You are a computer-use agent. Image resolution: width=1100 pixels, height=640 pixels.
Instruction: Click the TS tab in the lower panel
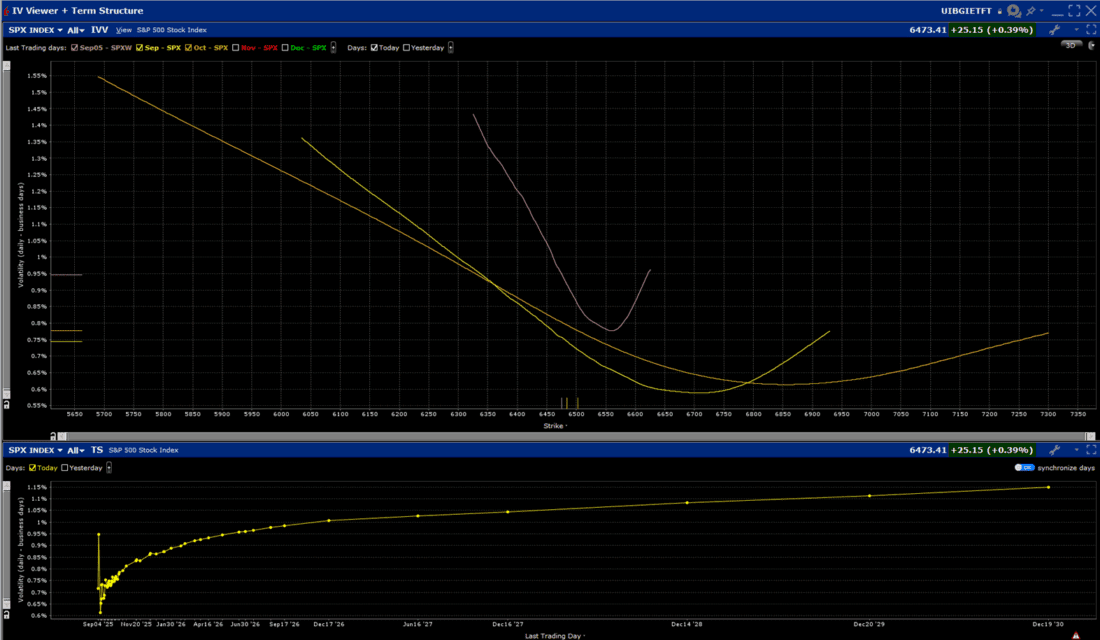tap(95, 450)
